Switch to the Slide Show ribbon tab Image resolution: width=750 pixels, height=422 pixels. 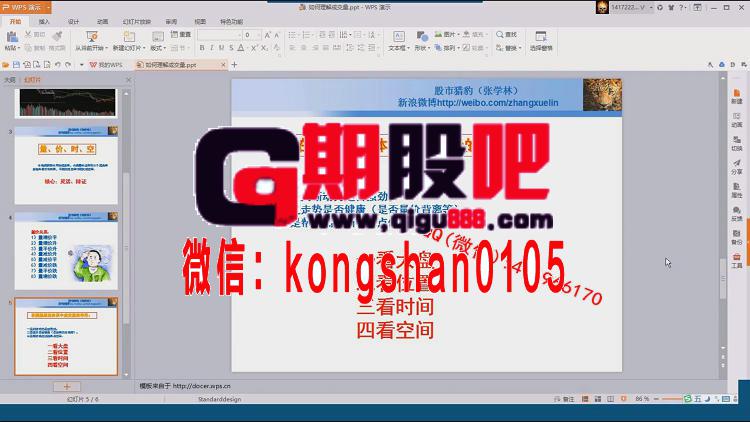click(x=137, y=22)
